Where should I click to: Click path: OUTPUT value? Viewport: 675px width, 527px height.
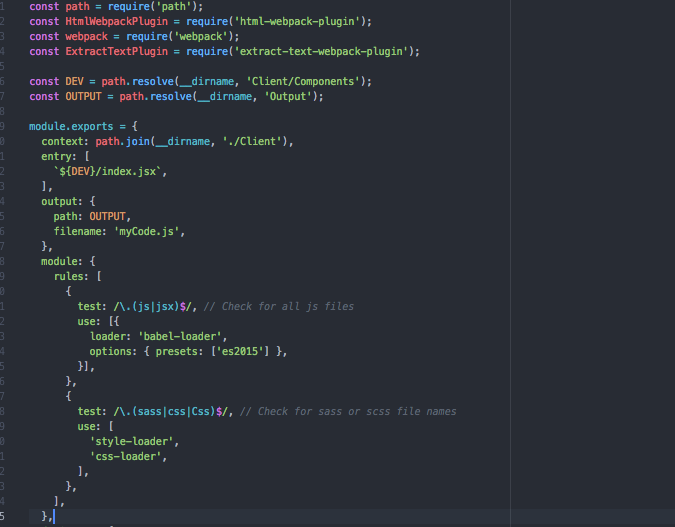click(107, 217)
